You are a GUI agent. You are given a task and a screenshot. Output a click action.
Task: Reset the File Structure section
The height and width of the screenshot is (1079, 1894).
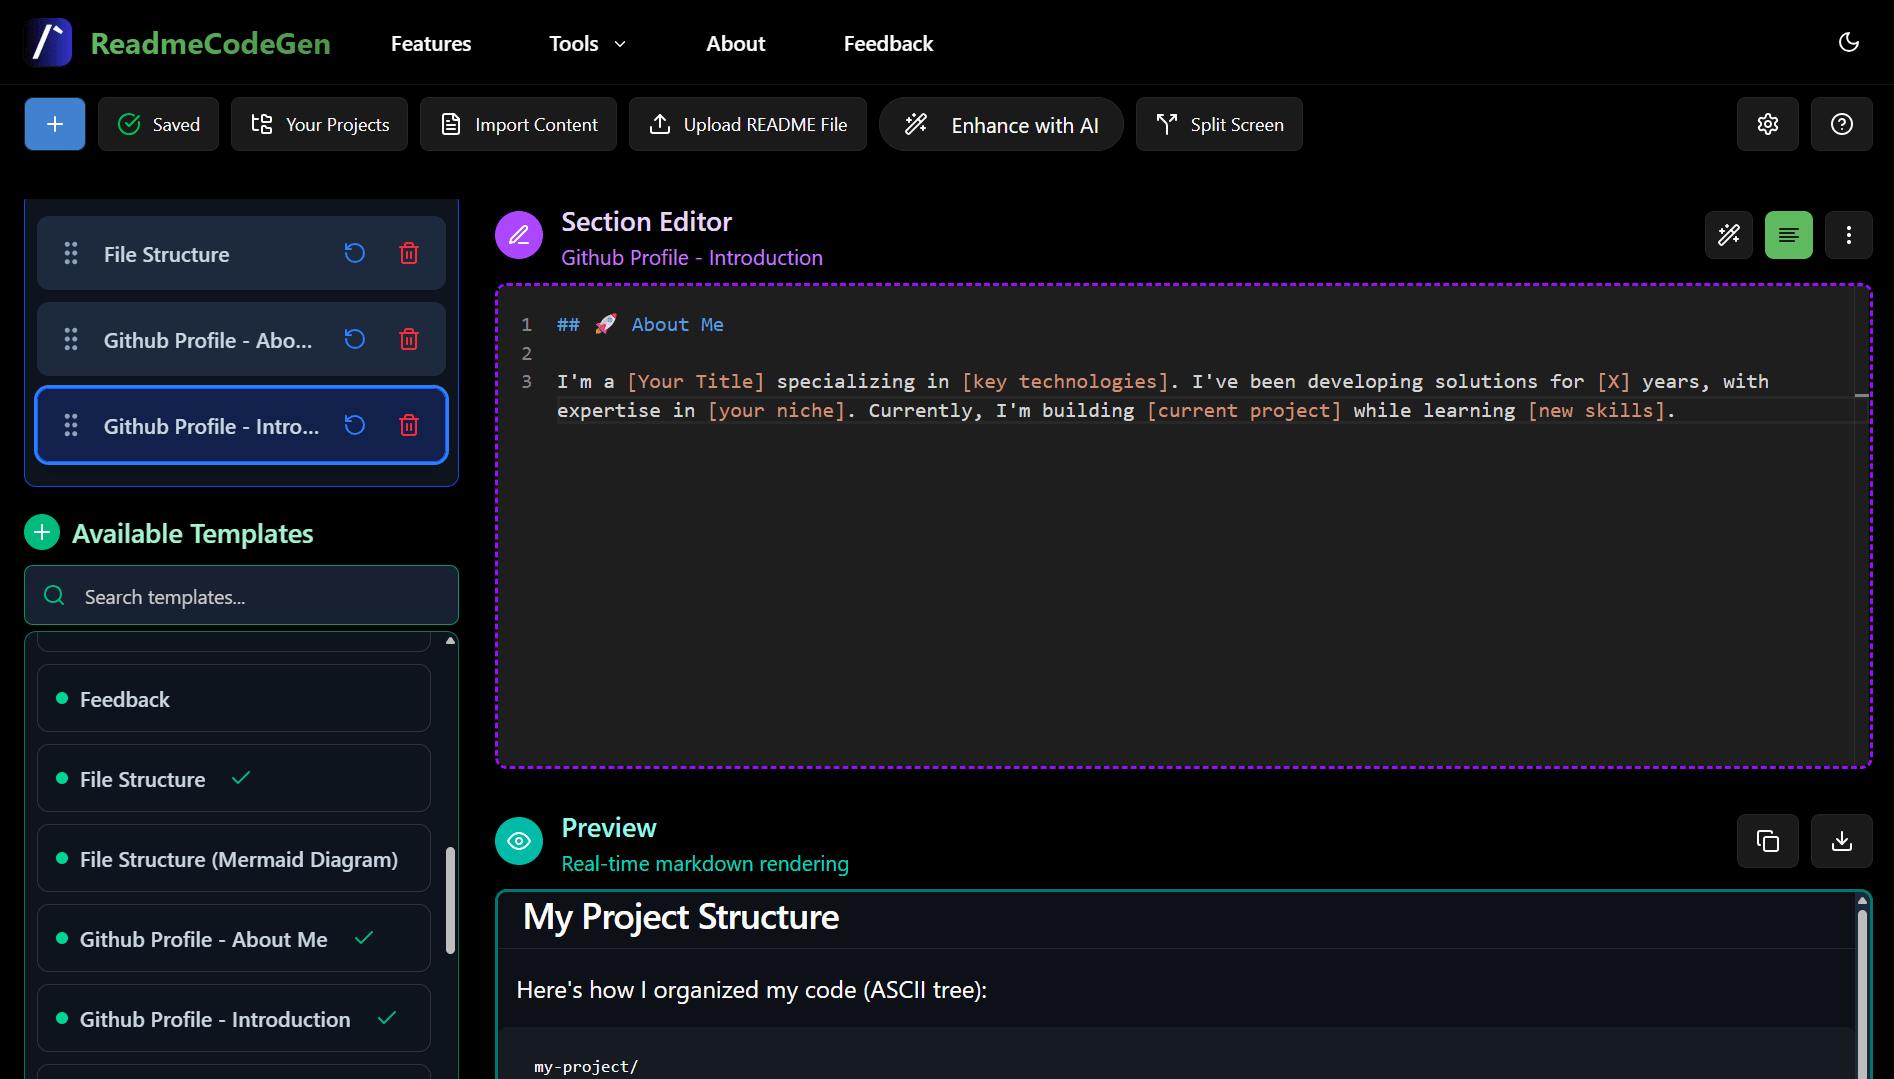354,253
